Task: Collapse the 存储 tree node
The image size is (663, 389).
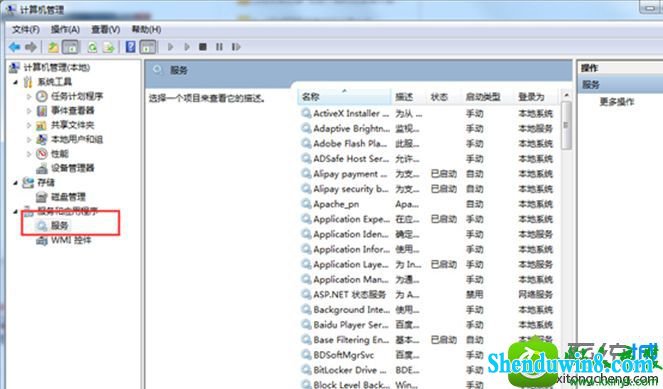Action: tap(15, 183)
